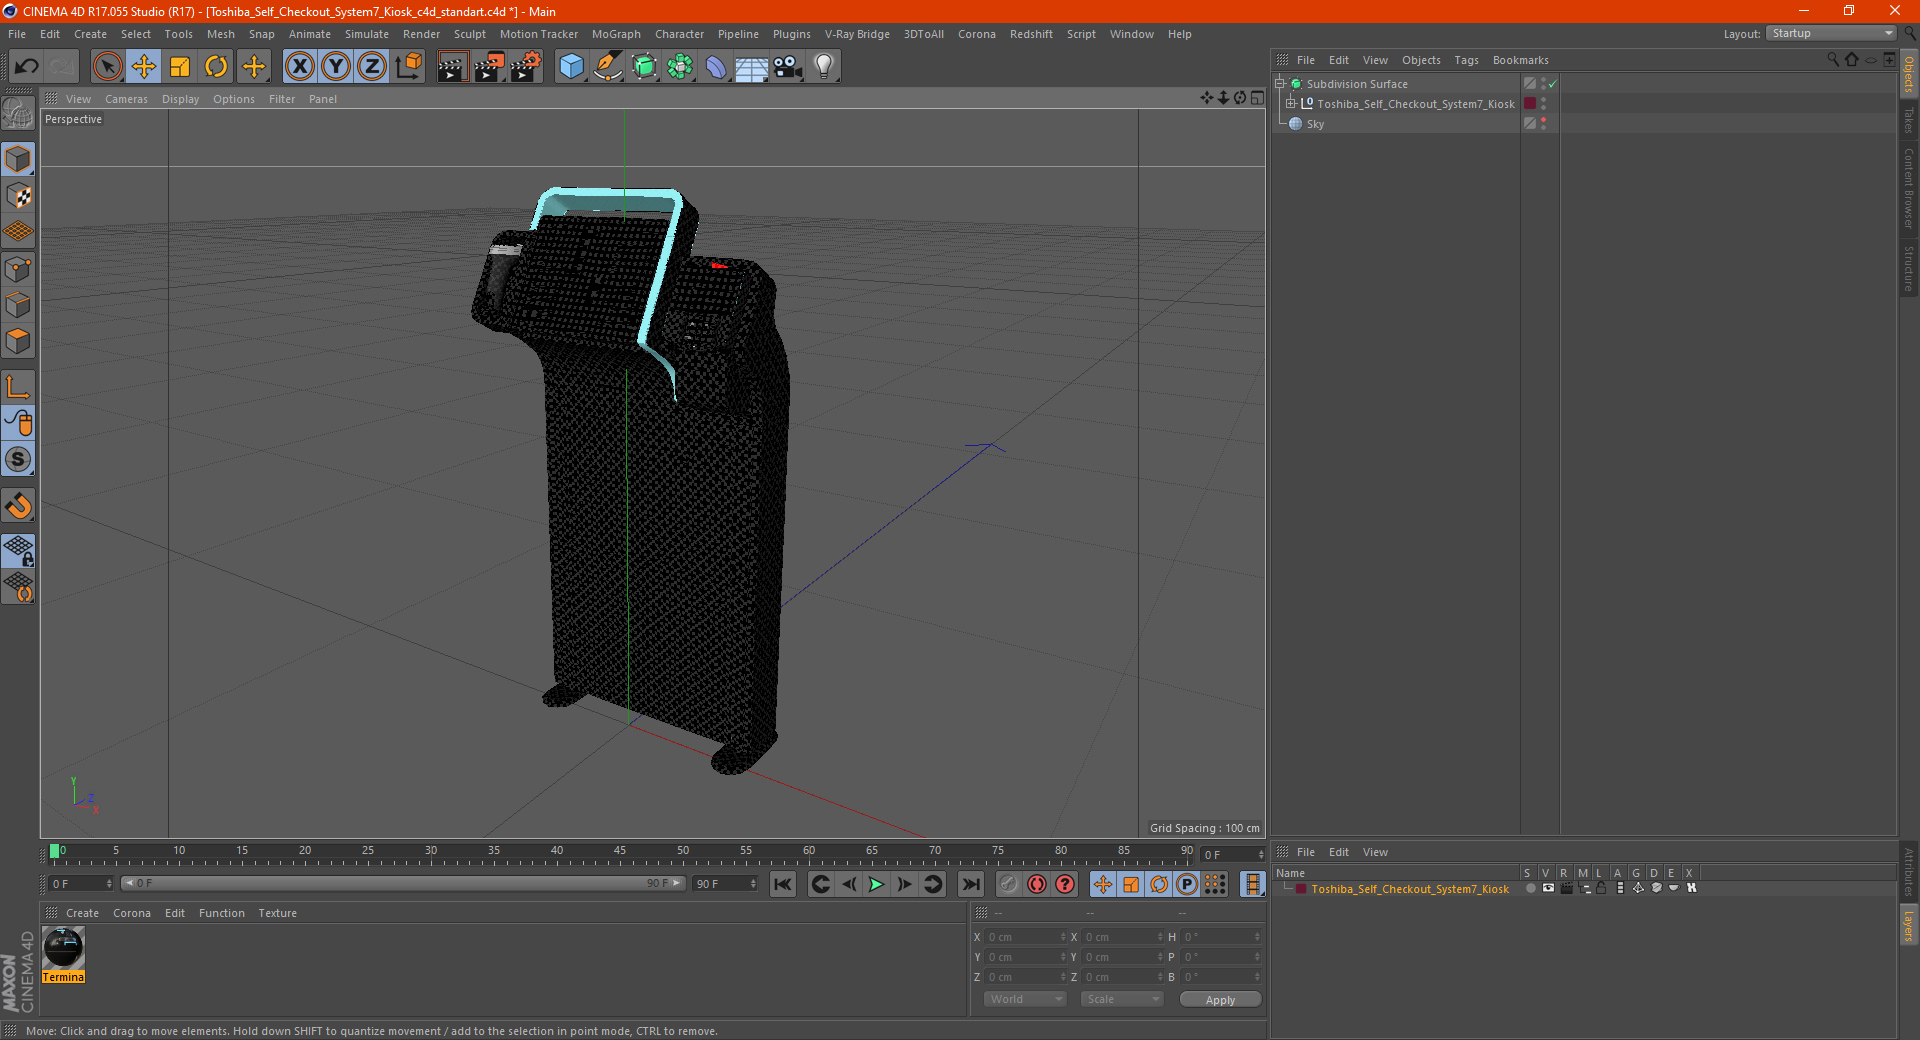Select the Rotate tool
1920x1040 pixels.
pos(216,67)
